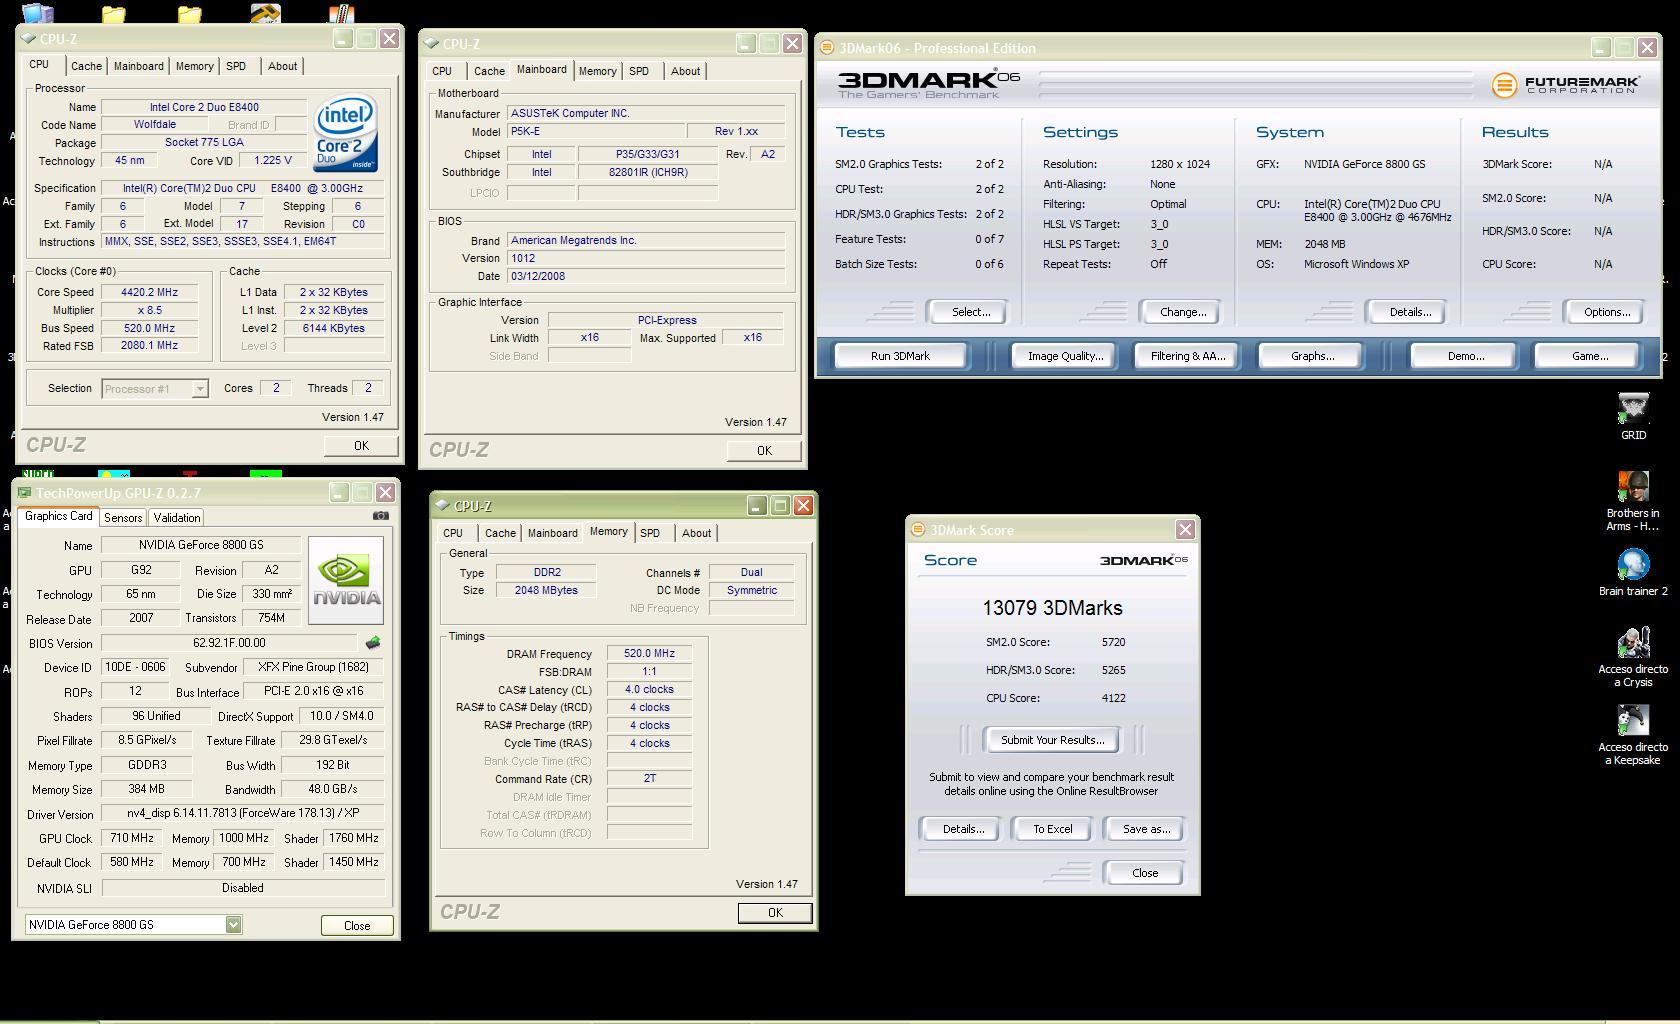Click the Image Quality... button
Viewport: 1680px width, 1024px height.
(1065, 356)
